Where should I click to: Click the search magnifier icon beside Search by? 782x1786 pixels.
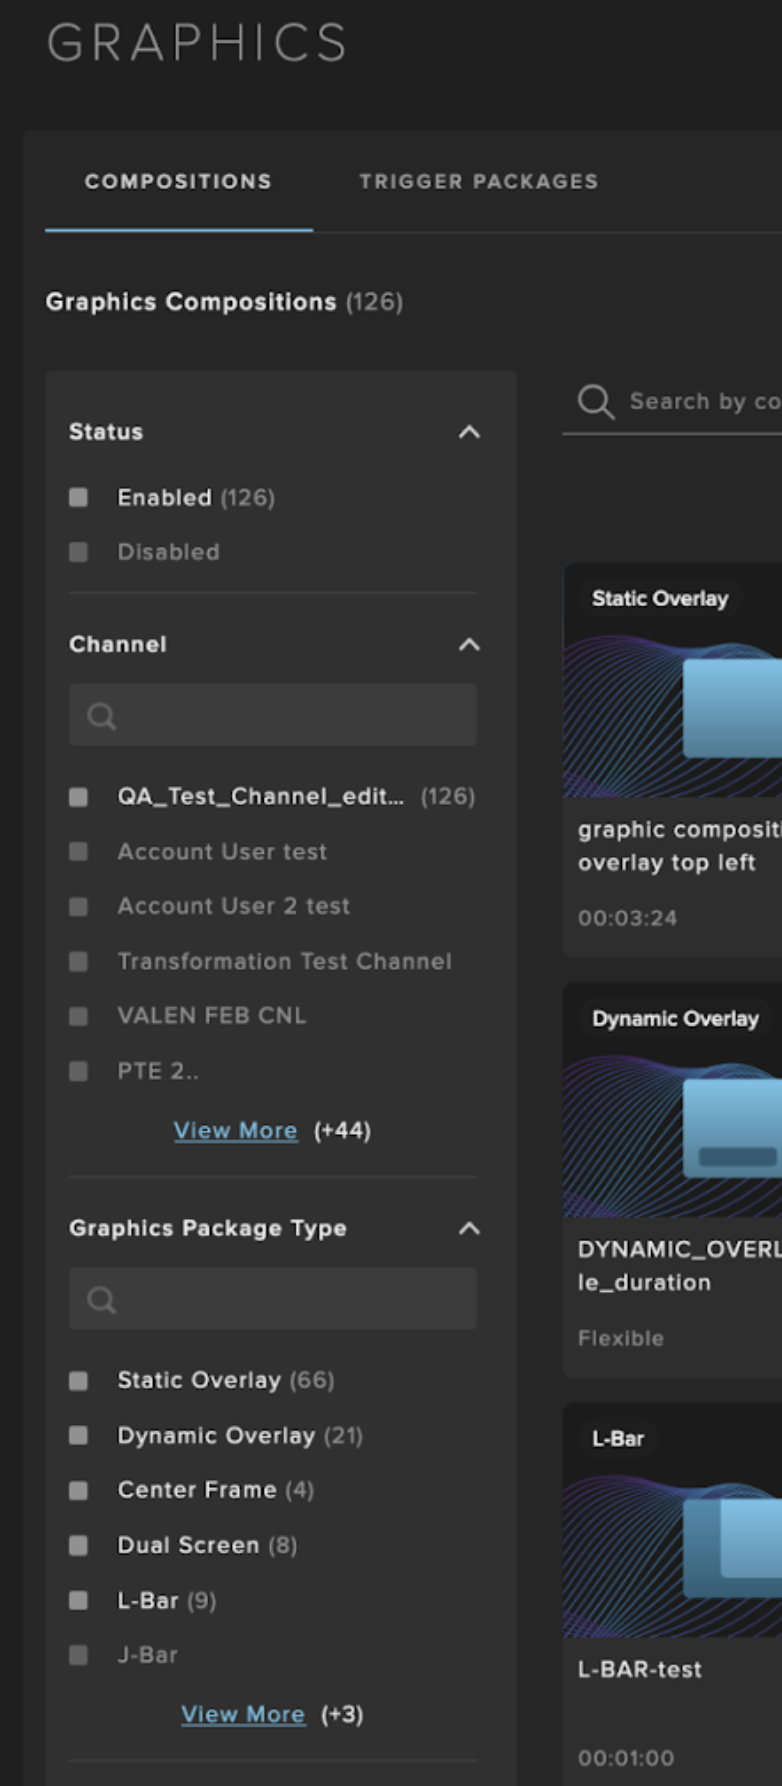(596, 402)
